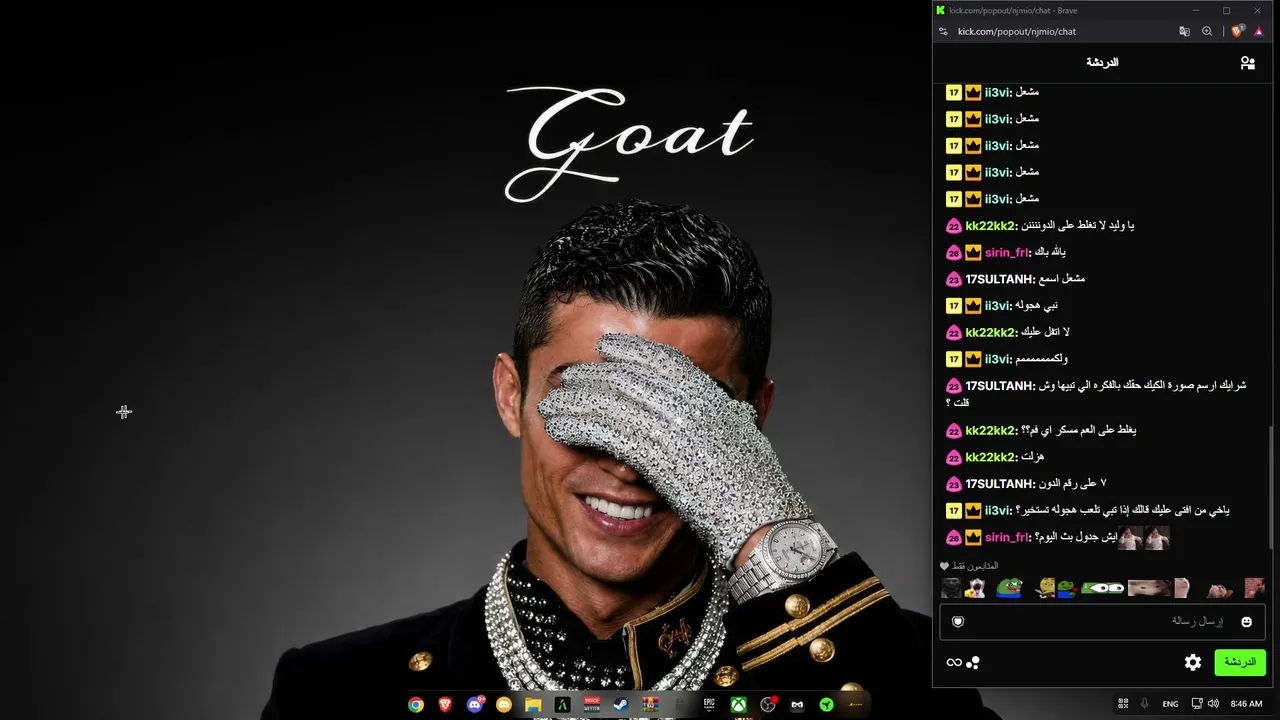The height and width of the screenshot is (720, 1280).
Task: Pick the raised fist emote
Action: (1182, 588)
